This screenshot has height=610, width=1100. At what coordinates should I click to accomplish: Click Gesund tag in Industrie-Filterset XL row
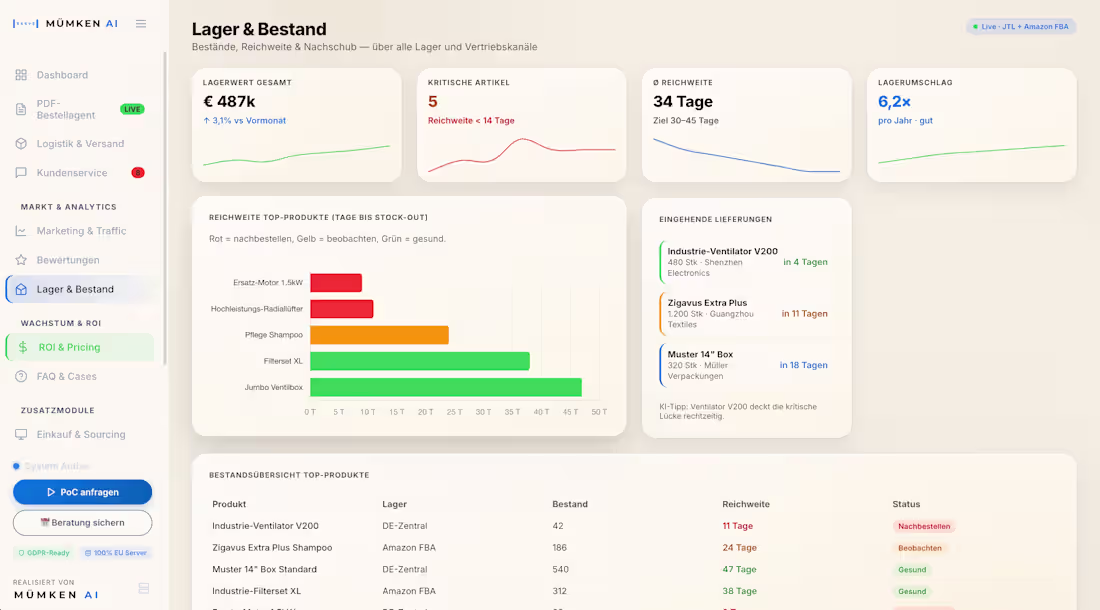pos(912,592)
